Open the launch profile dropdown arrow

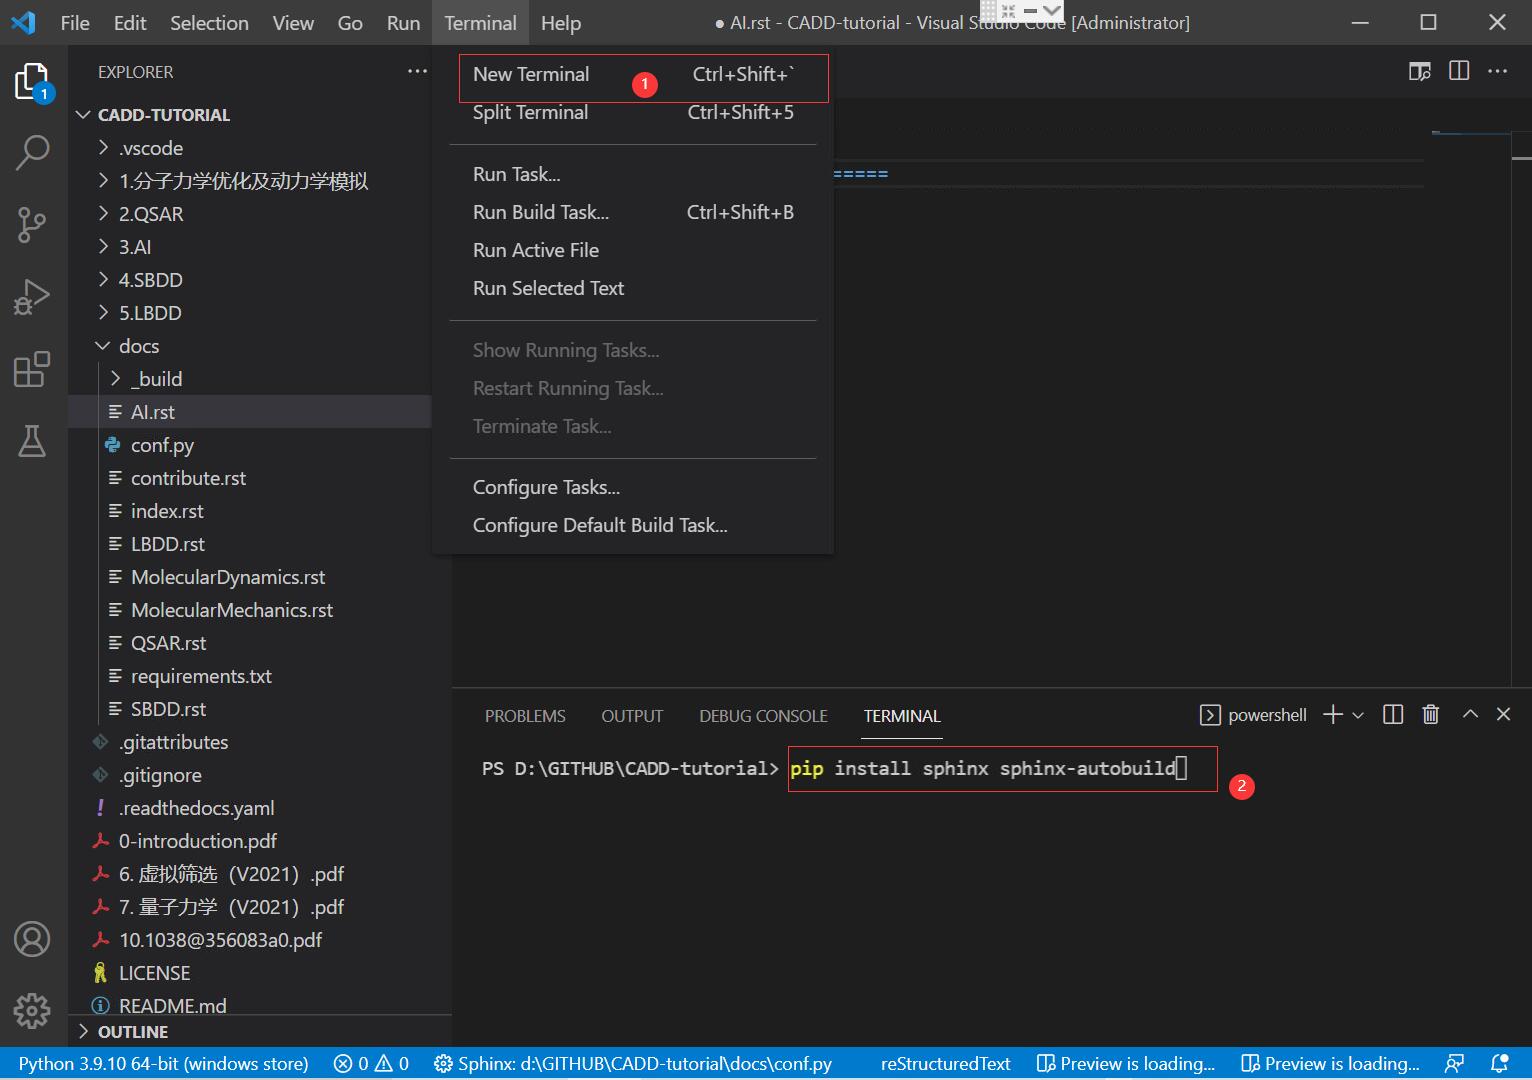point(1358,715)
